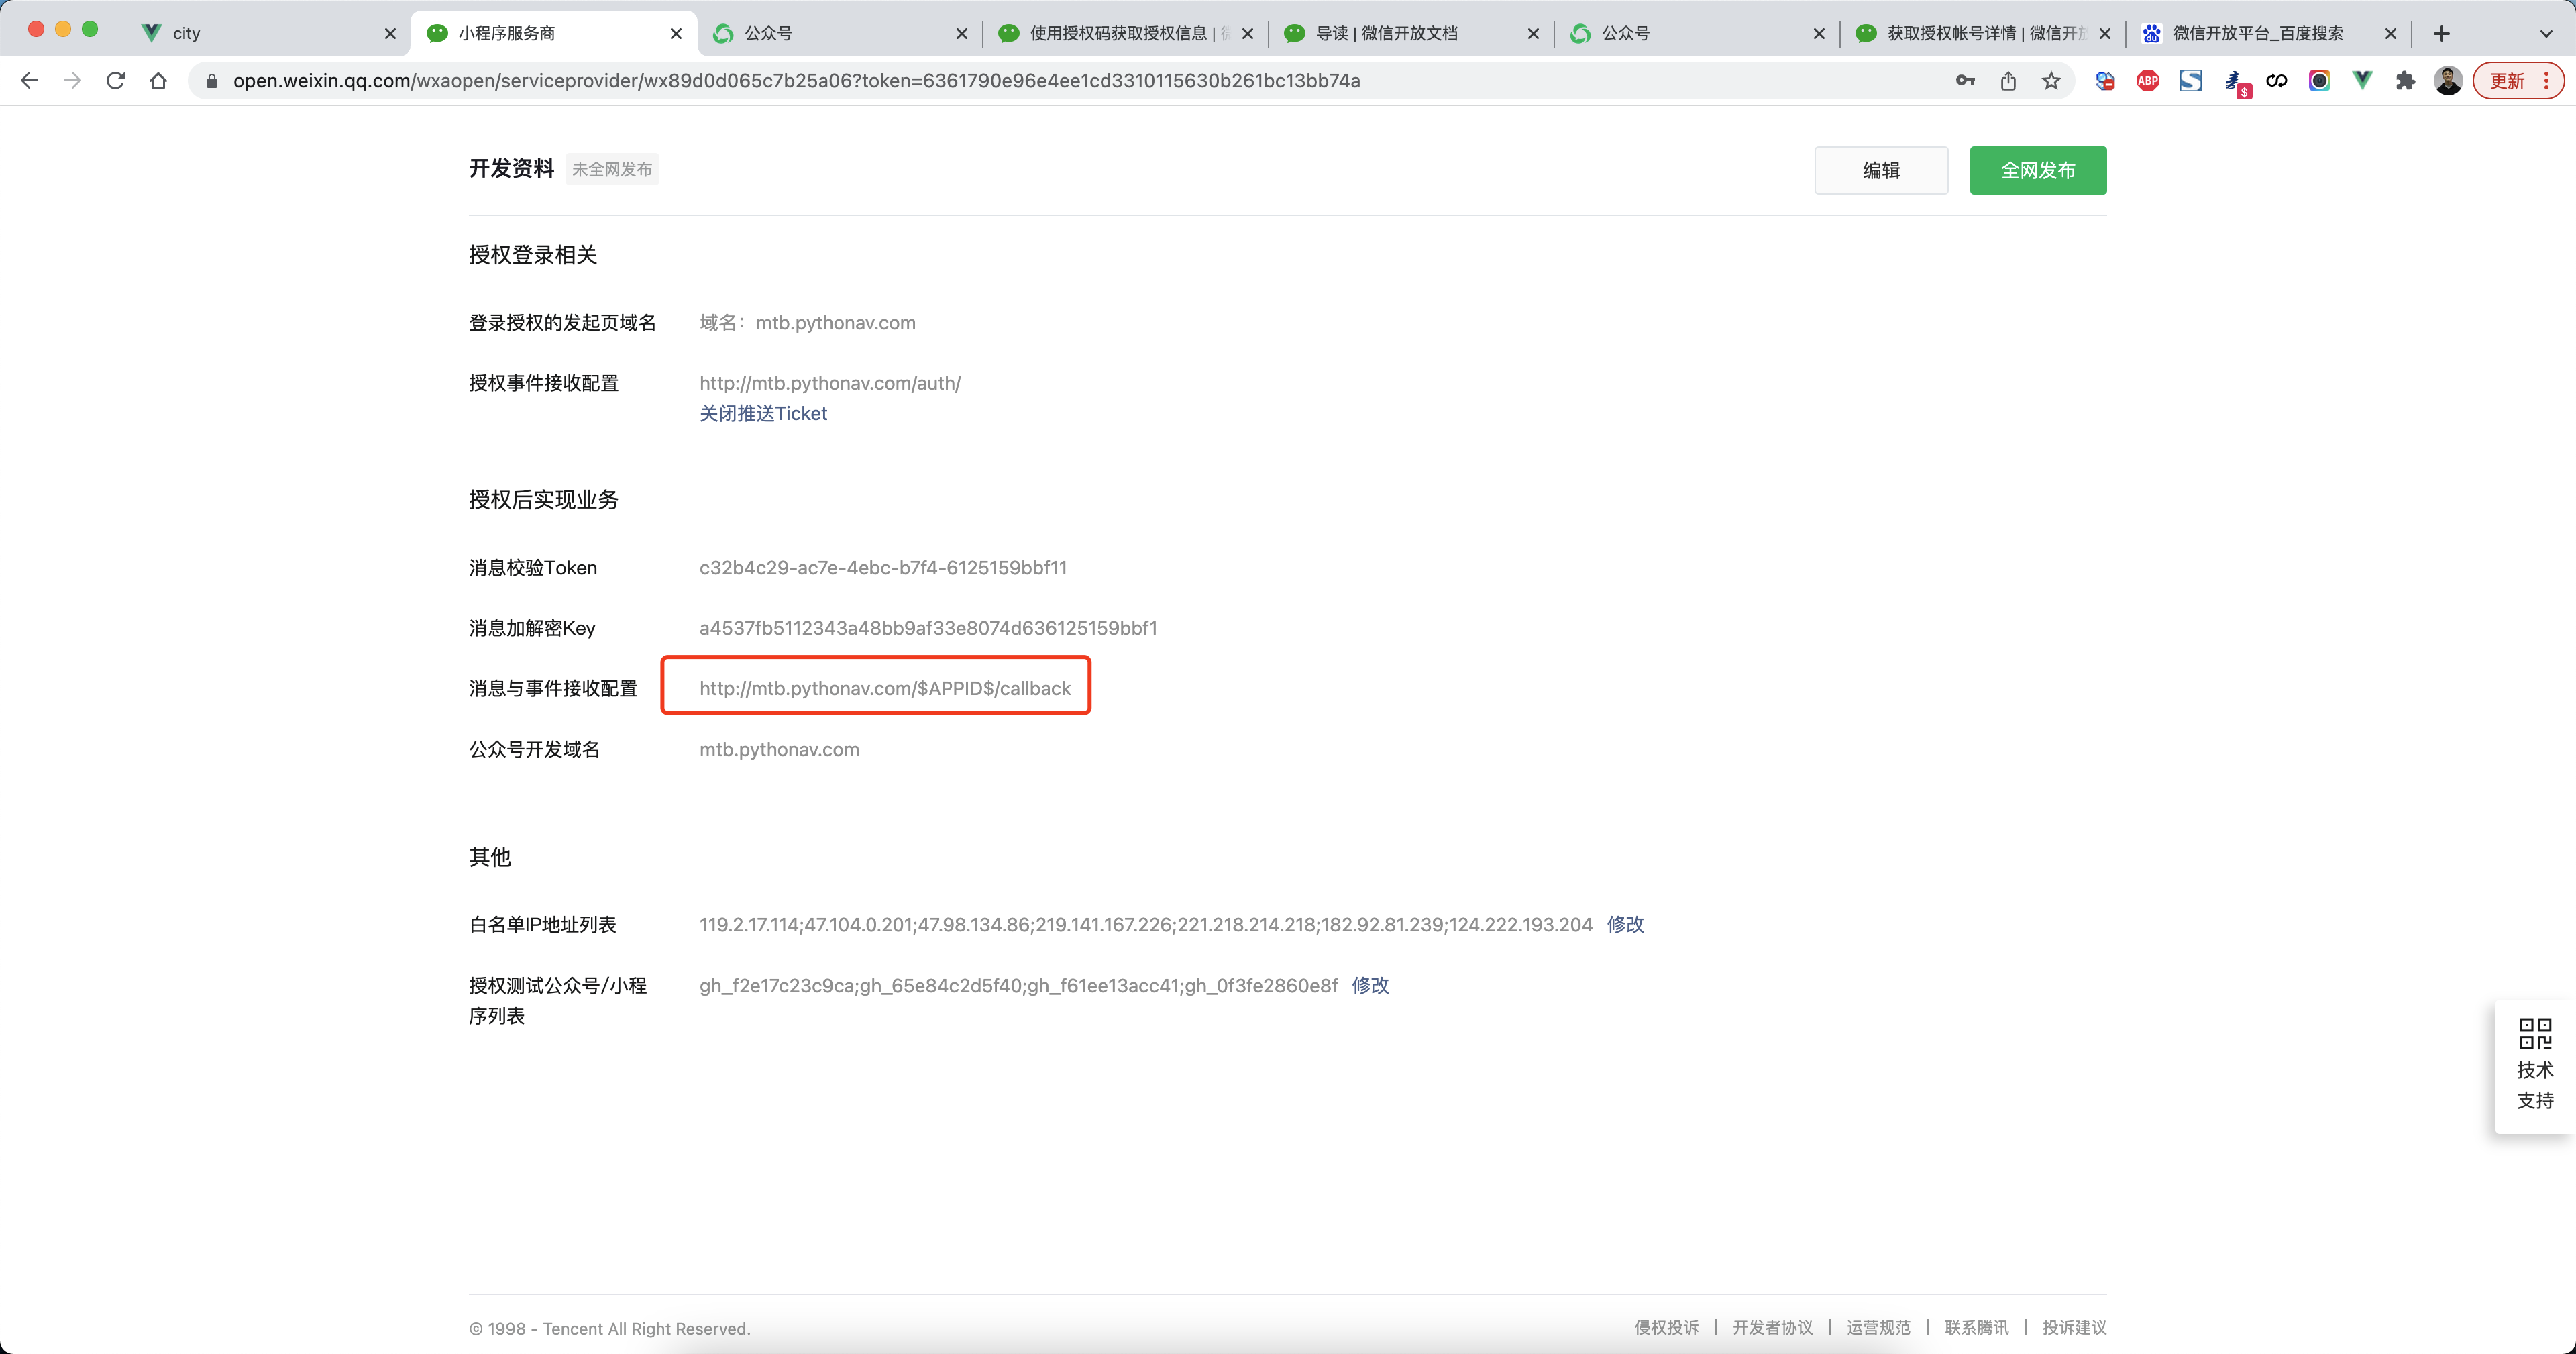Click the password key icon
This screenshot has height=1354, width=2576.
(x=1965, y=81)
